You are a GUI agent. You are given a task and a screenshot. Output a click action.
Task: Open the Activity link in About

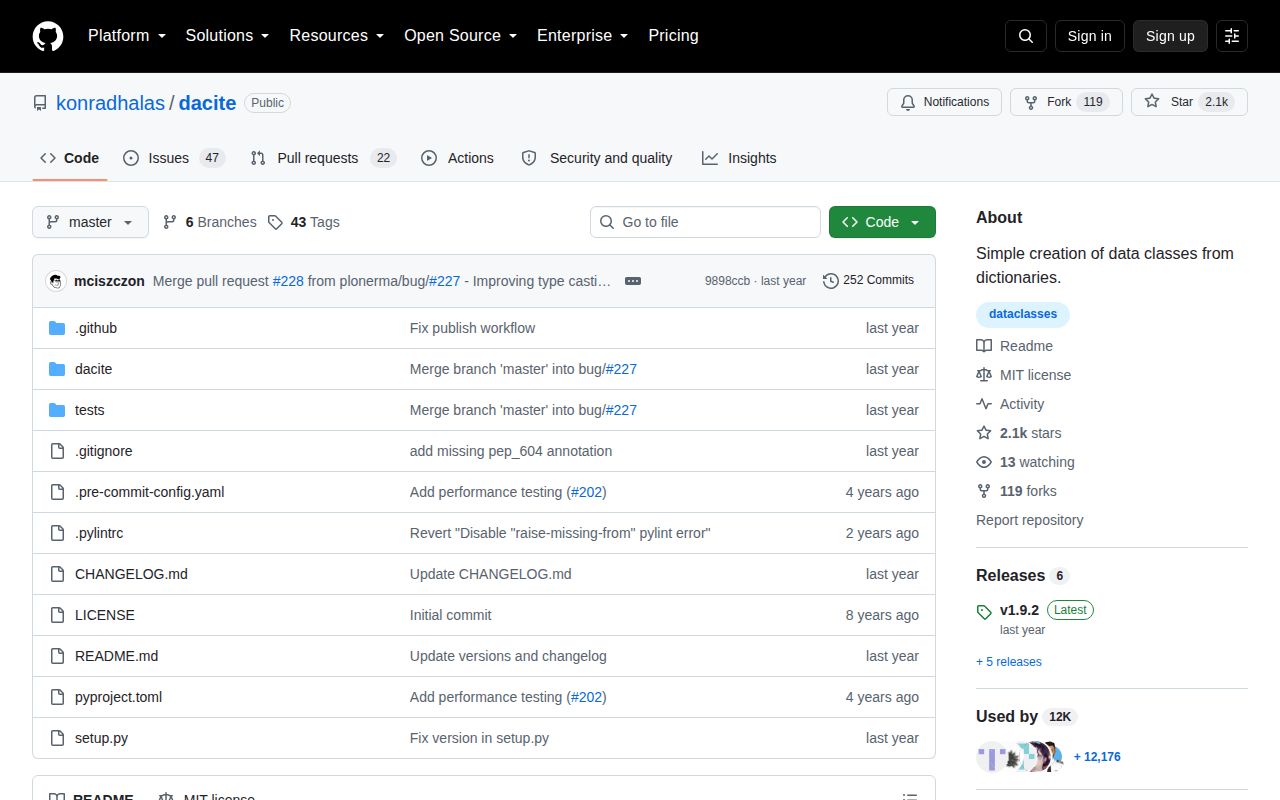1011,404
